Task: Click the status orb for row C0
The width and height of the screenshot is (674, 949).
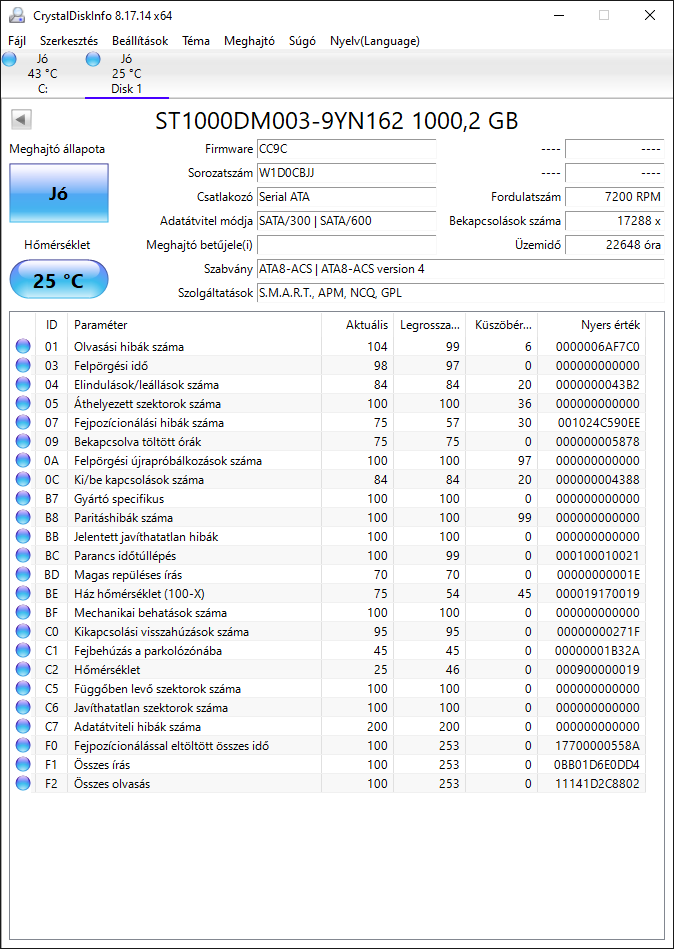Action: [x=23, y=632]
